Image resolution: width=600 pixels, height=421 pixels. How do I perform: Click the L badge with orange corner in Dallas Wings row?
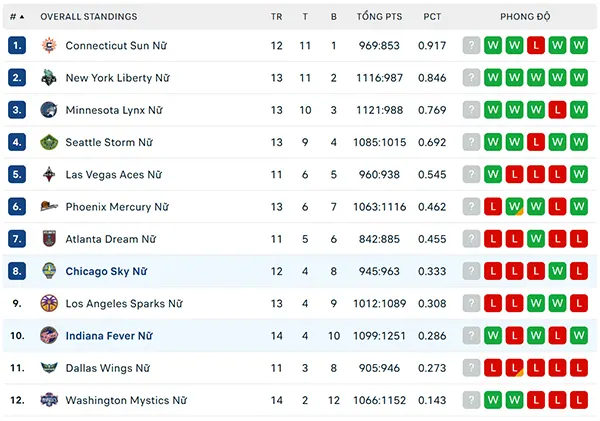click(x=514, y=368)
